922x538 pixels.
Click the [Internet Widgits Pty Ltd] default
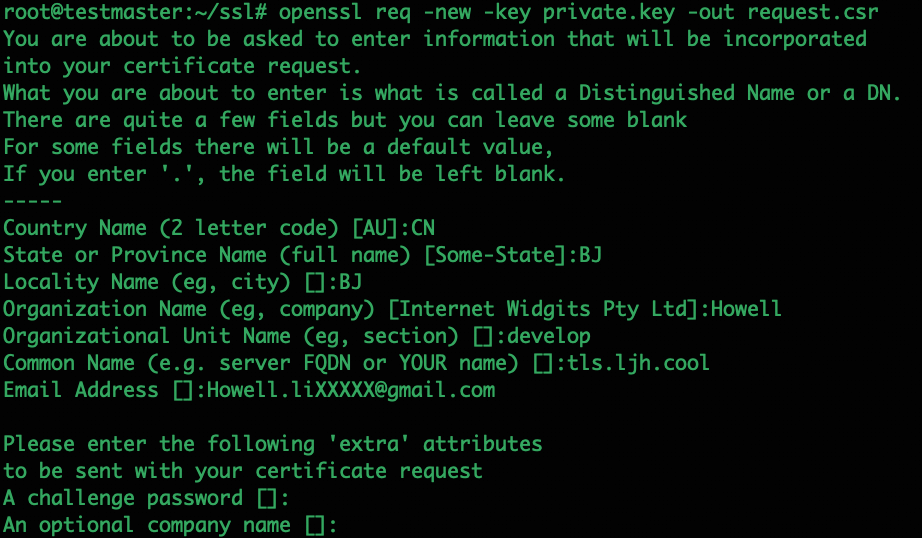coord(543,309)
